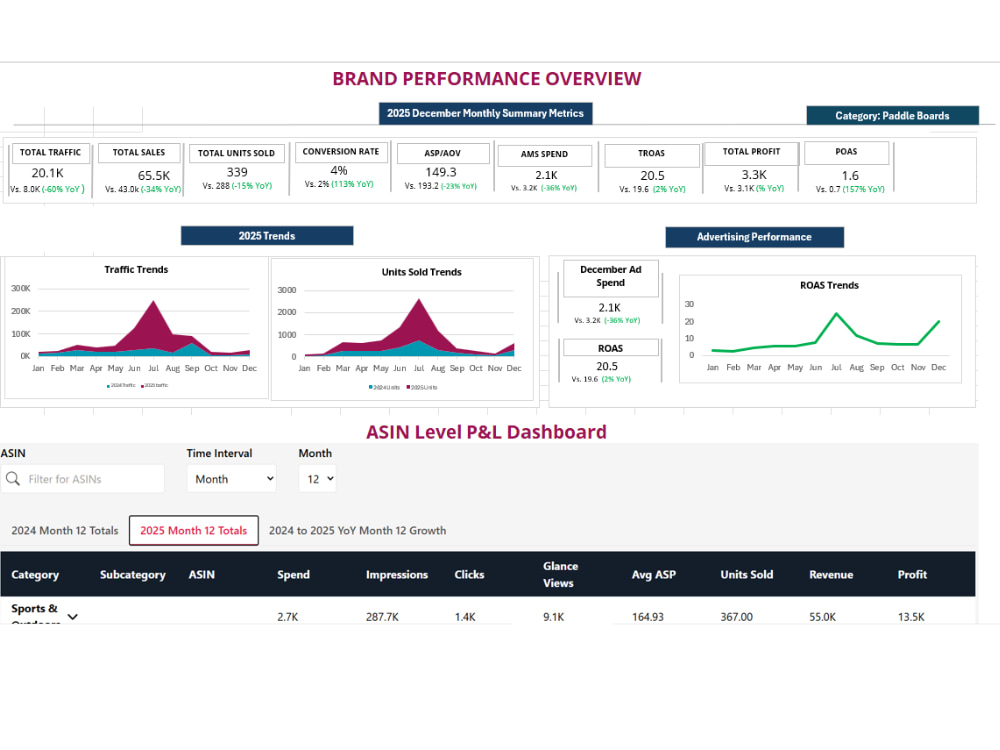
Task: Open the Time Interval Month dropdown
Action: (232, 479)
